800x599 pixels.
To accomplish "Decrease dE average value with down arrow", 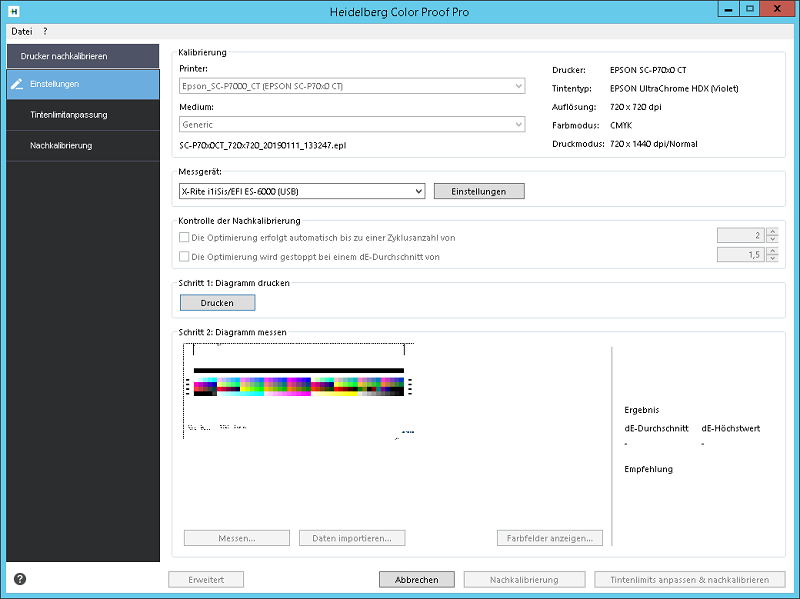I will click(x=772, y=258).
